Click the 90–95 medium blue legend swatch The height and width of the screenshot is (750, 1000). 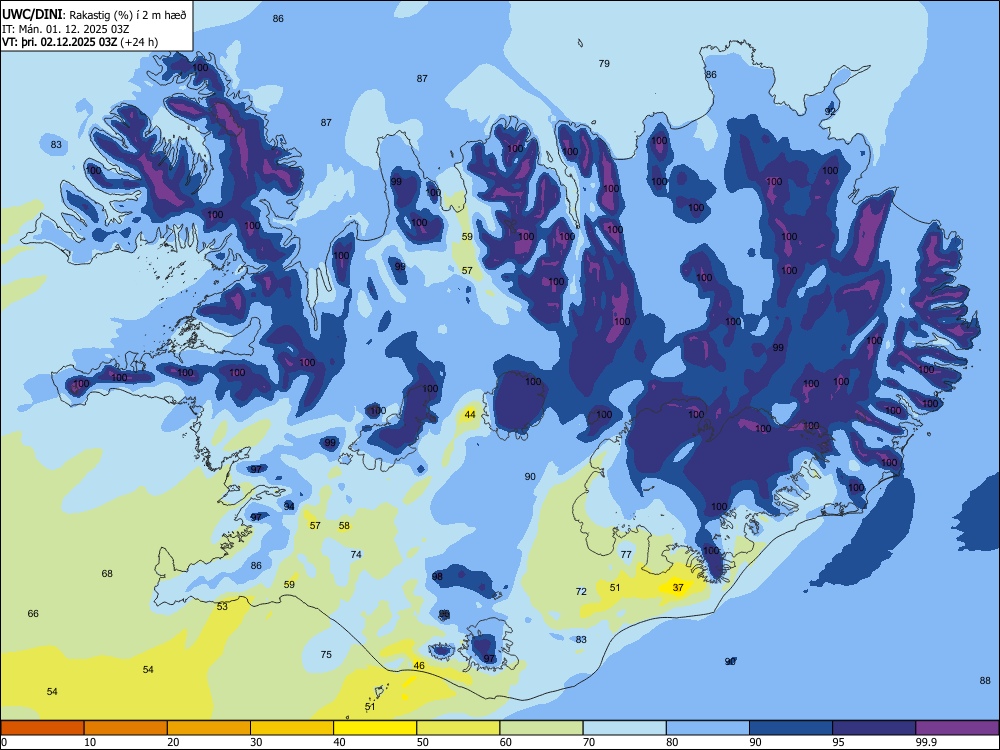pos(791,728)
